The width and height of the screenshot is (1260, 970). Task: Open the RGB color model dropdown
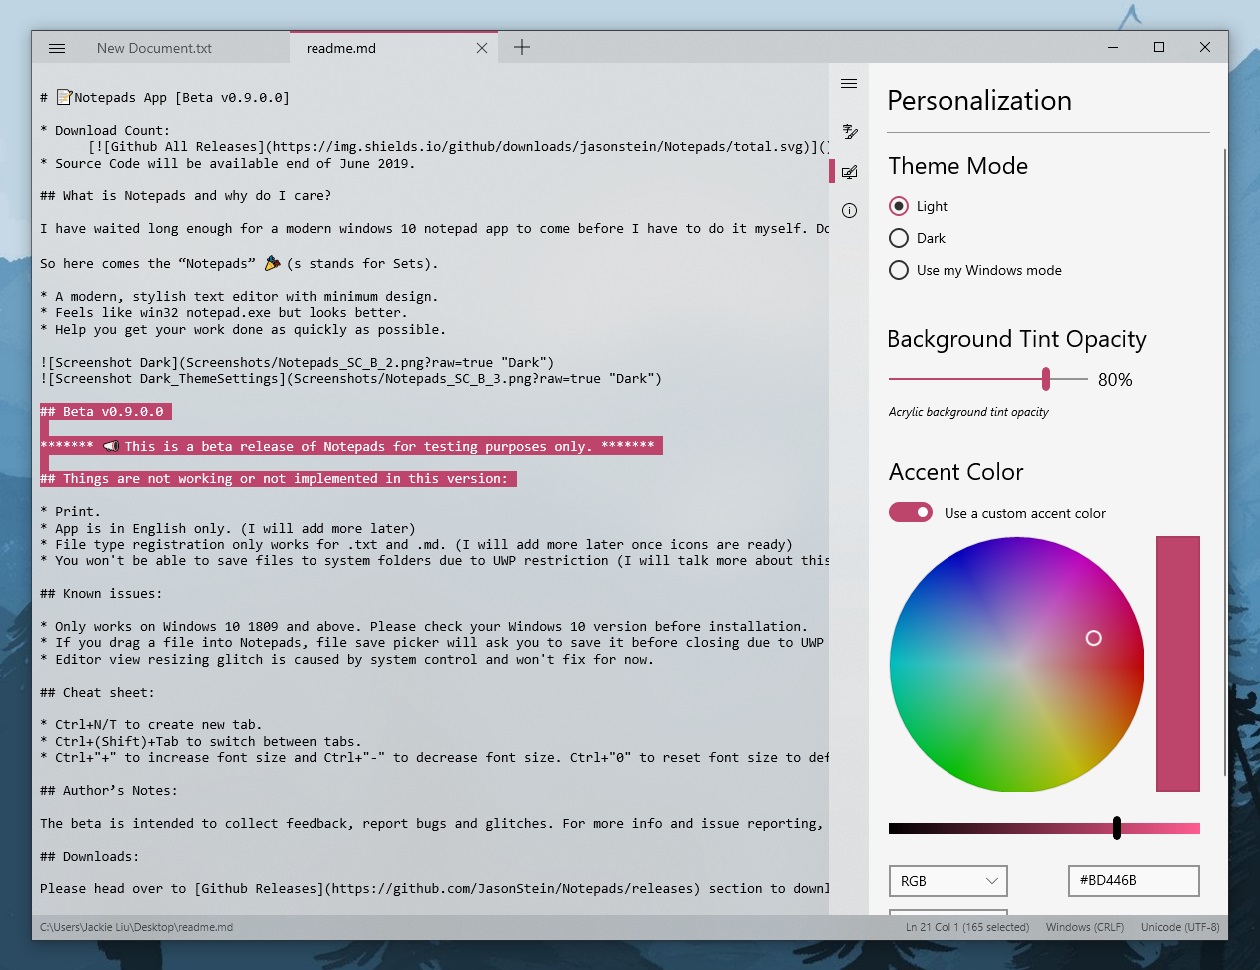coord(948,881)
